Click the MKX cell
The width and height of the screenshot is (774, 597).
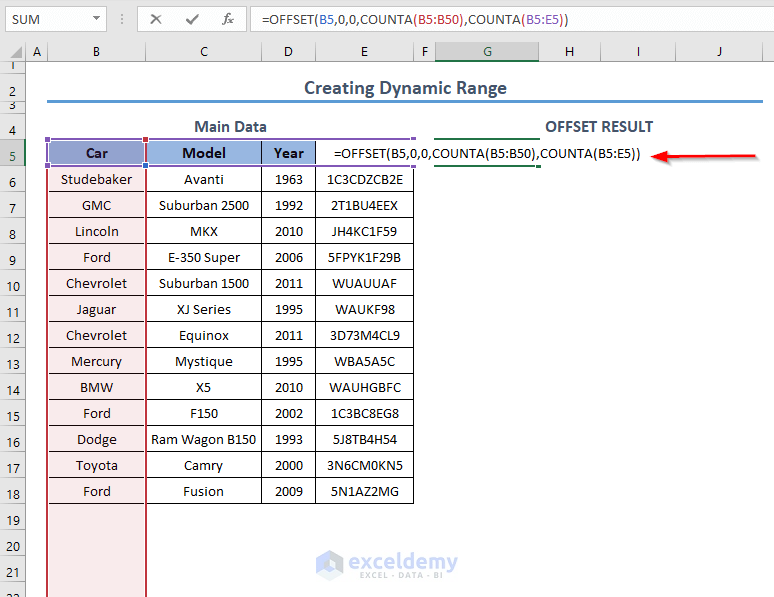point(204,231)
